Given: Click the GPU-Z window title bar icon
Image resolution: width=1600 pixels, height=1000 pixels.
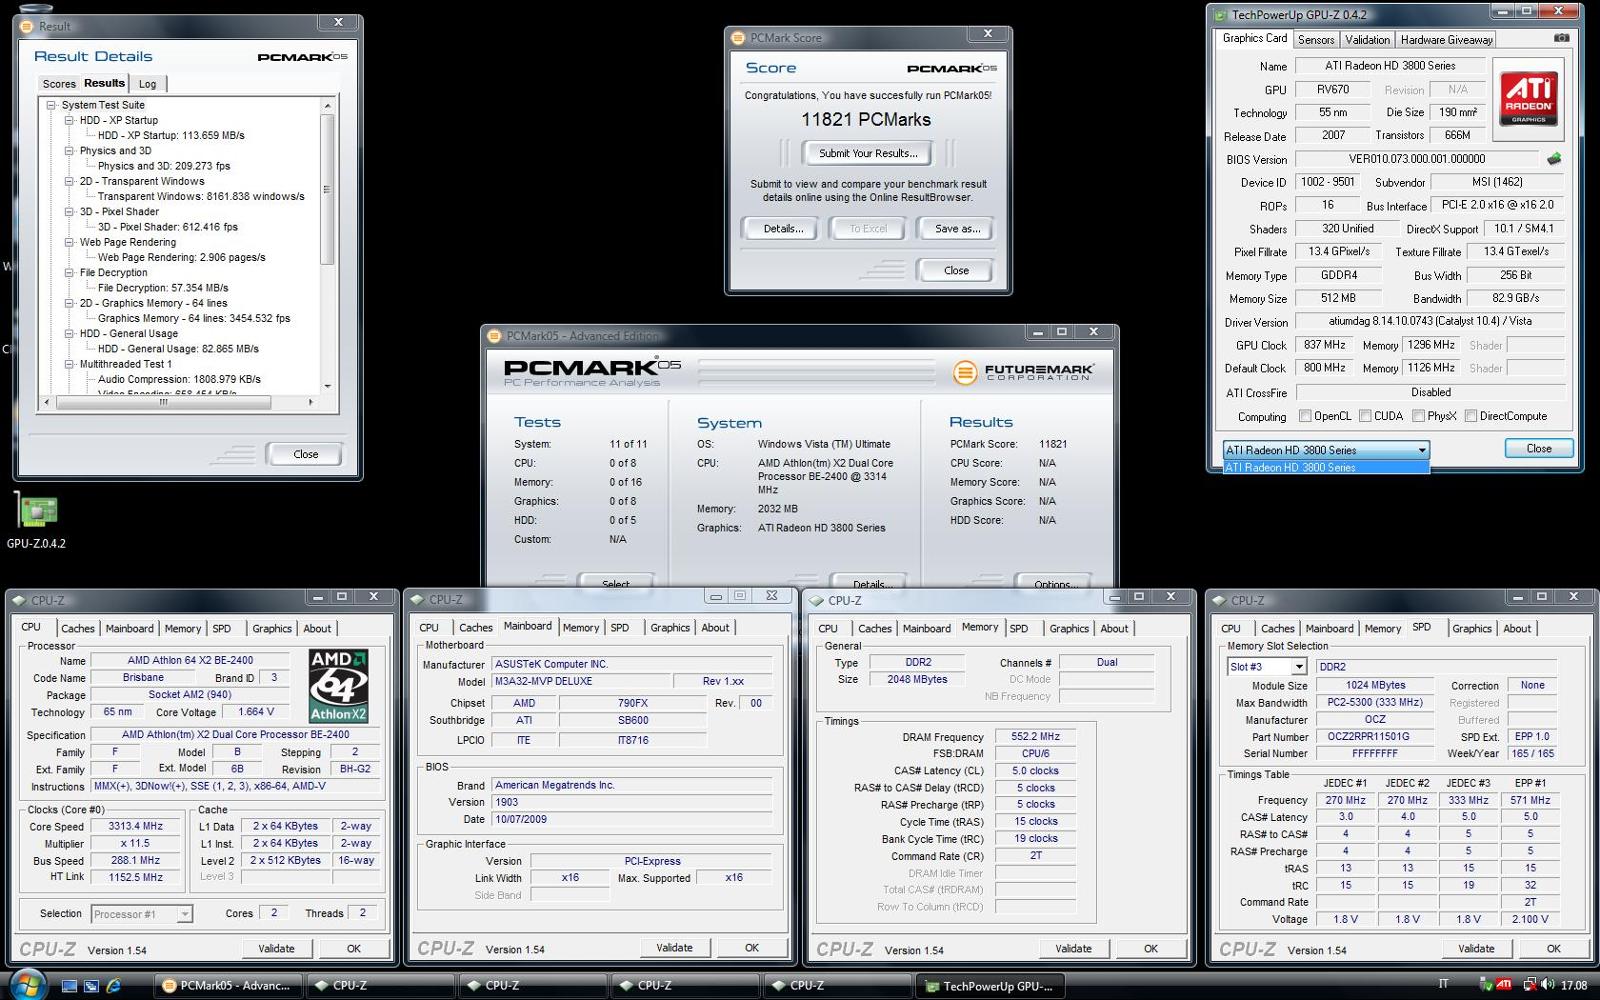Looking at the screenshot, I should coord(1220,15).
